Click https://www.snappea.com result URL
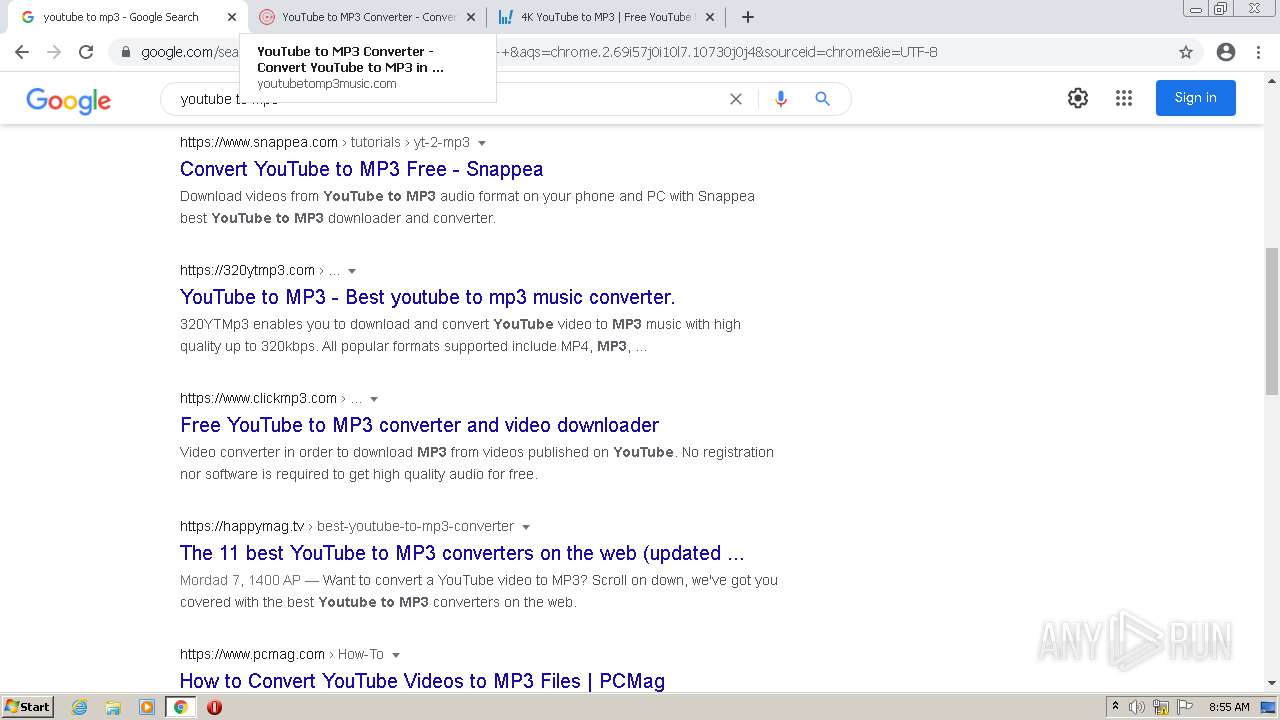The image size is (1280, 720). (259, 142)
